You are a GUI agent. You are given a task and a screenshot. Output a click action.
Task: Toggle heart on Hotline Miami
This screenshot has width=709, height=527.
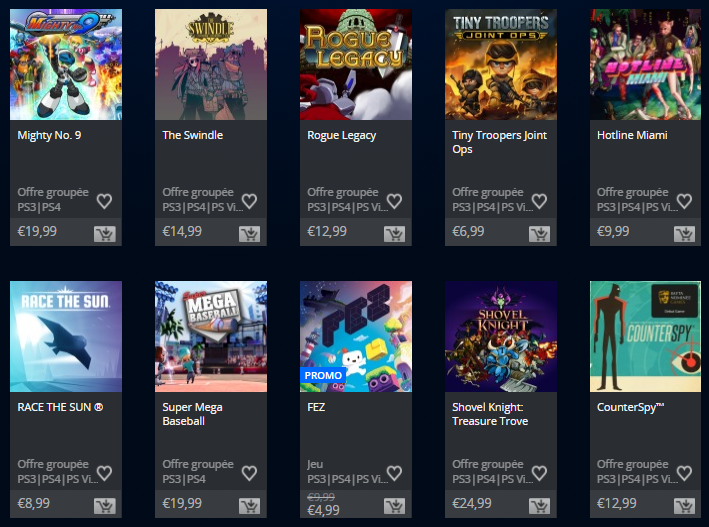tap(684, 201)
